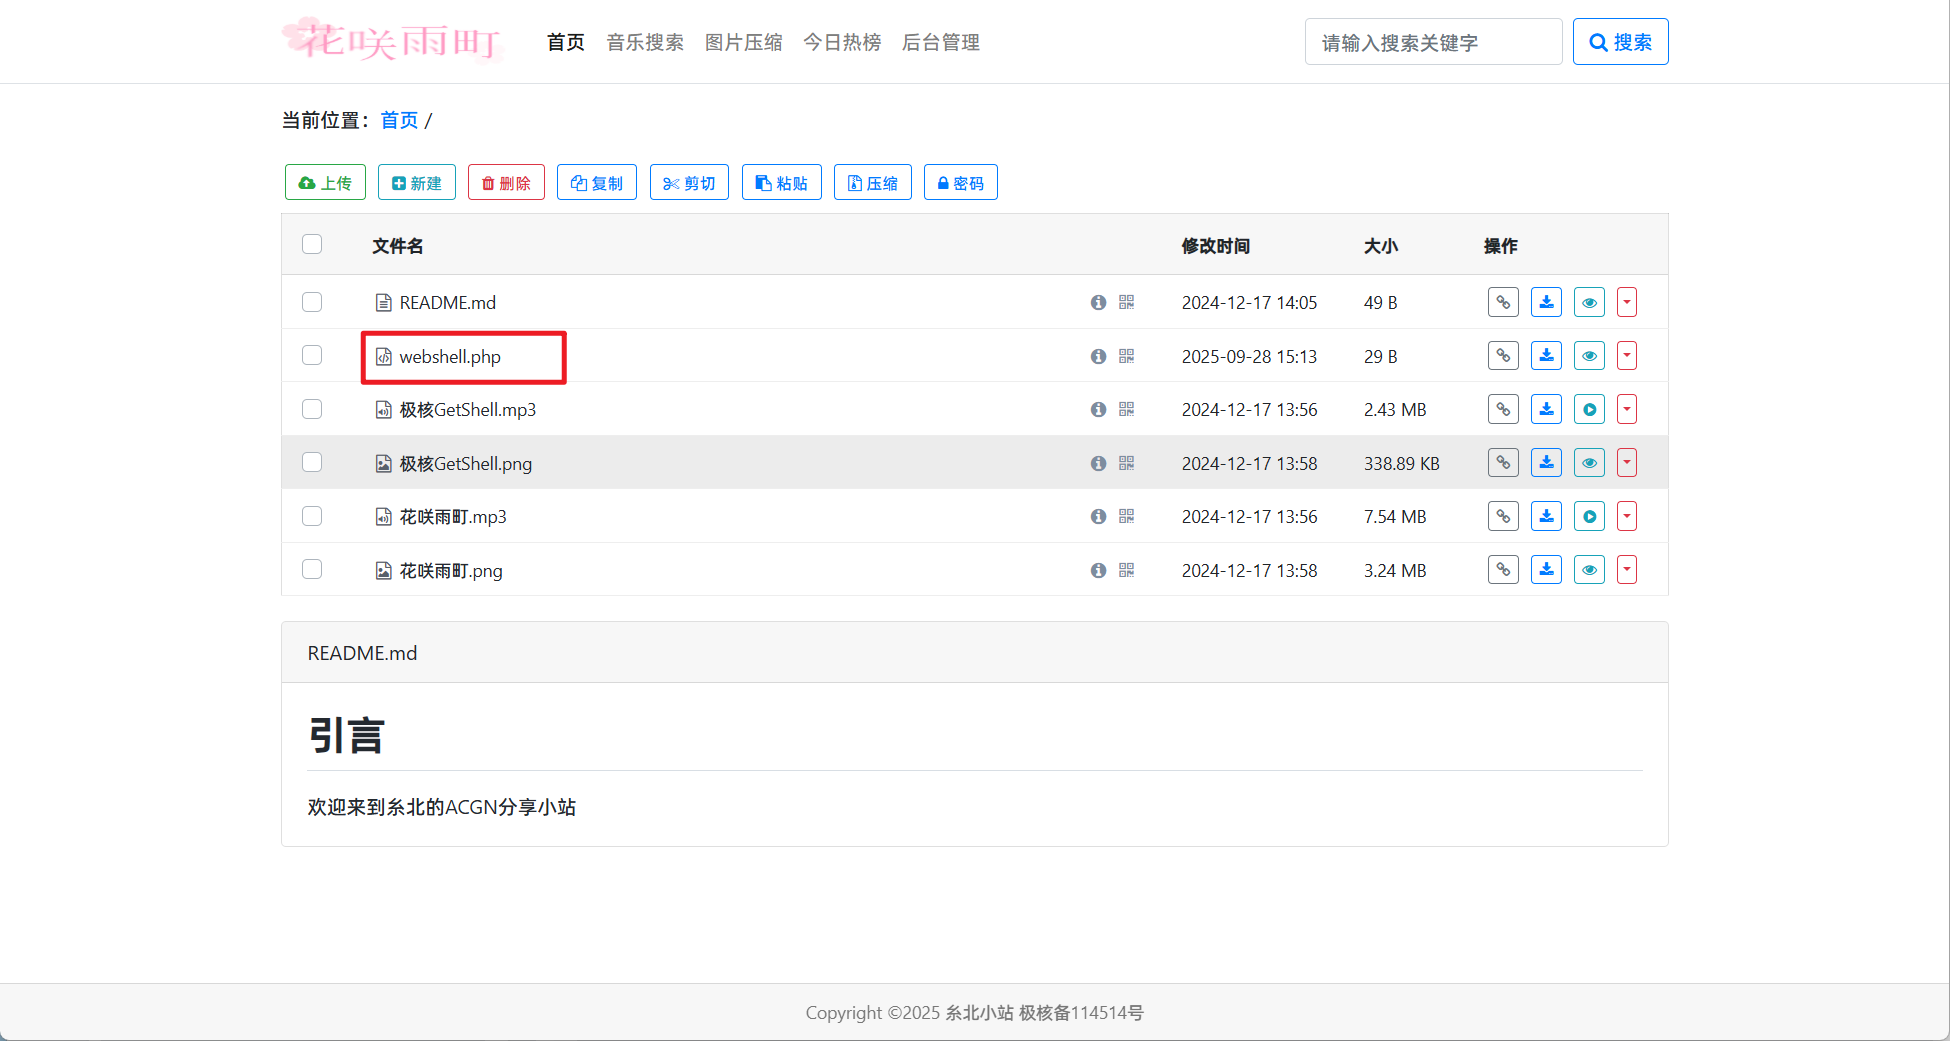
Task: Download 花咲雨町.png using download icon
Action: coord(1546,570)
